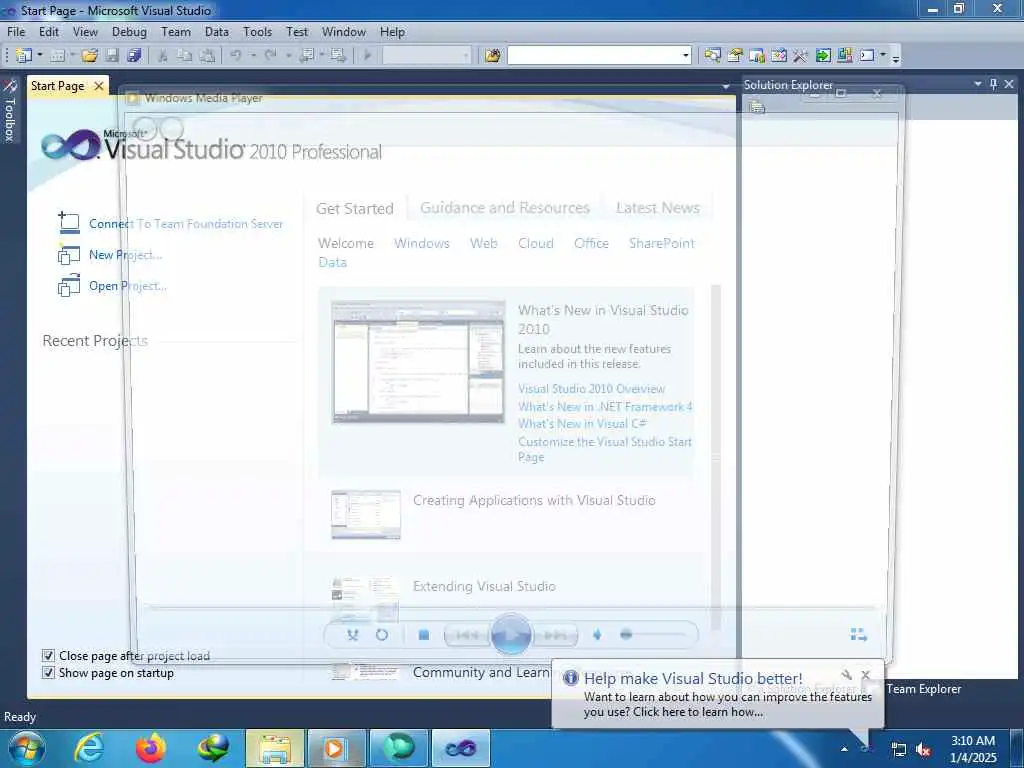
Task: Click the Play button in Windows Media Player
Action: [511, 634]
